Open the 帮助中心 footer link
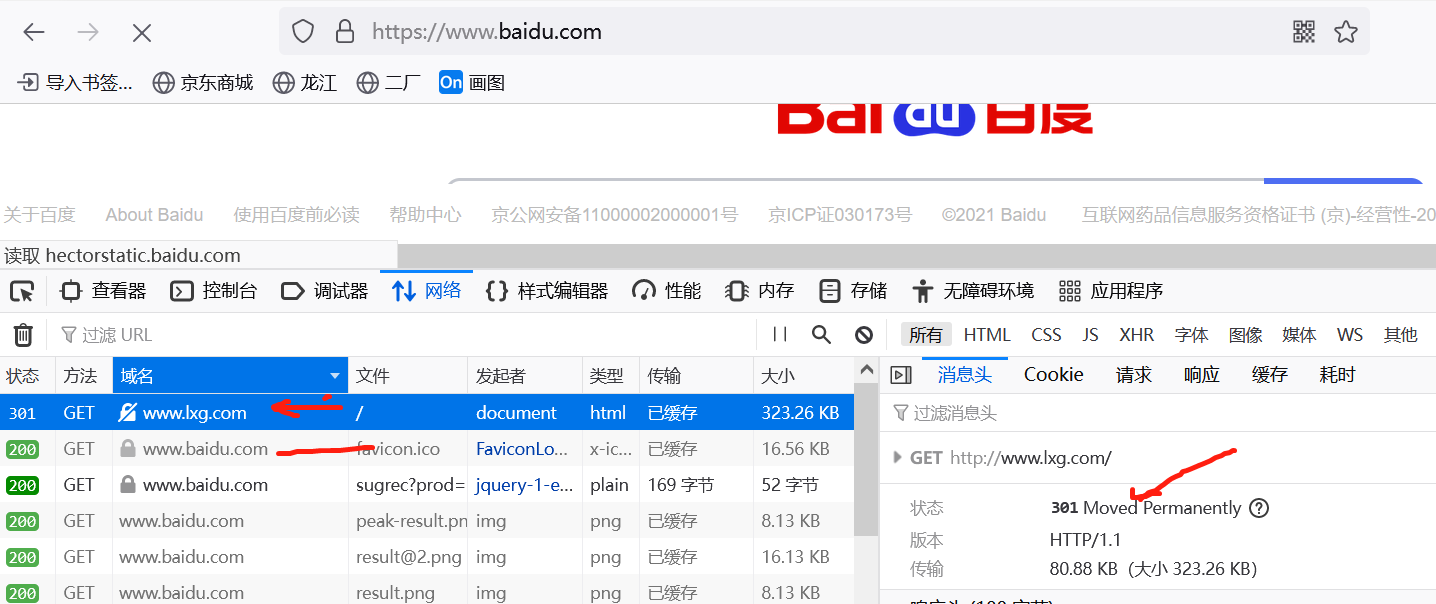 point(425,215)
